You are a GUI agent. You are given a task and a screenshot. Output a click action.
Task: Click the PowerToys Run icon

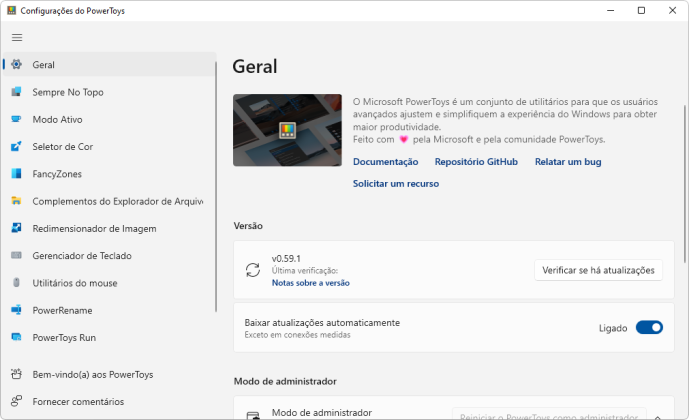pos(16,337)
